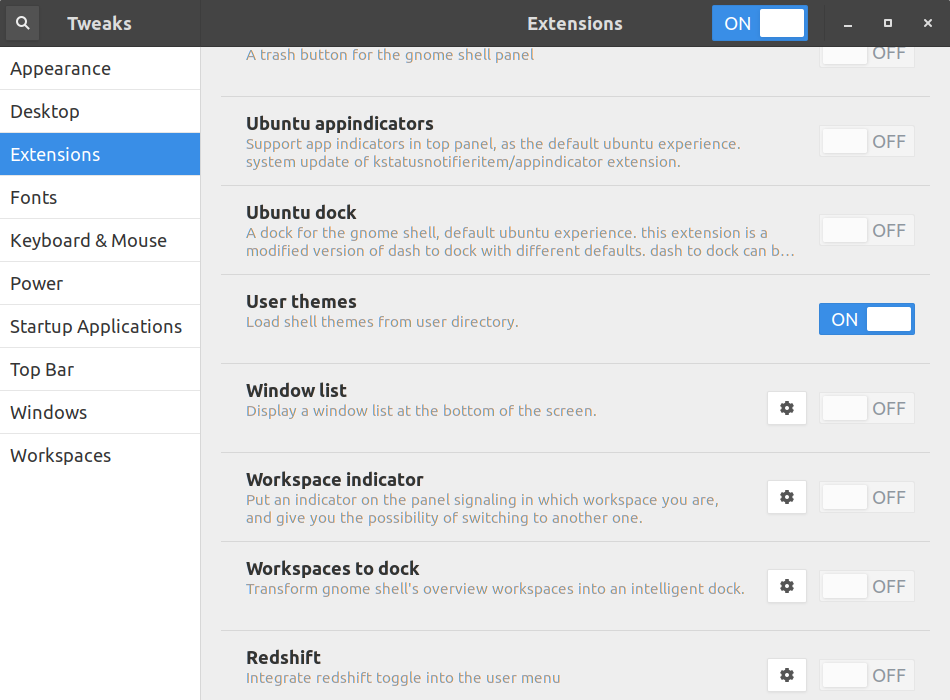
Task: Open Window list settings gear
Action: (786, 408)
